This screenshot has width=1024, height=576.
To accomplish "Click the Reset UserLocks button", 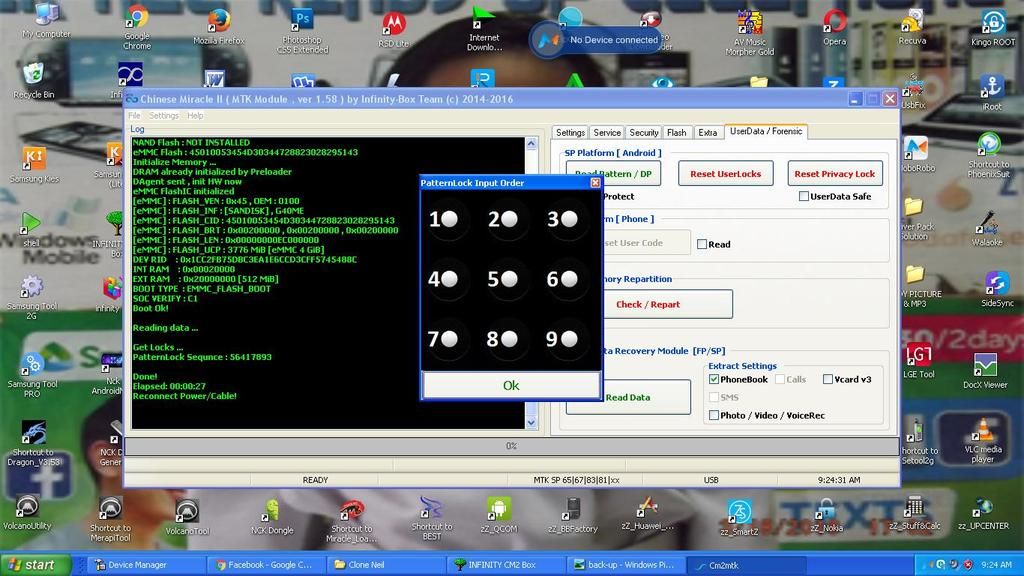I will [725, 173].
